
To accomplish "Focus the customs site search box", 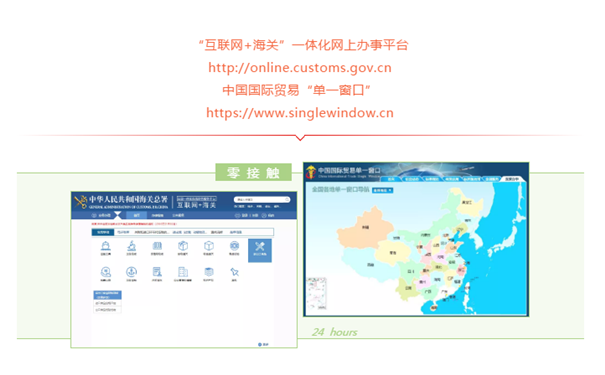I will click(262, 199).
